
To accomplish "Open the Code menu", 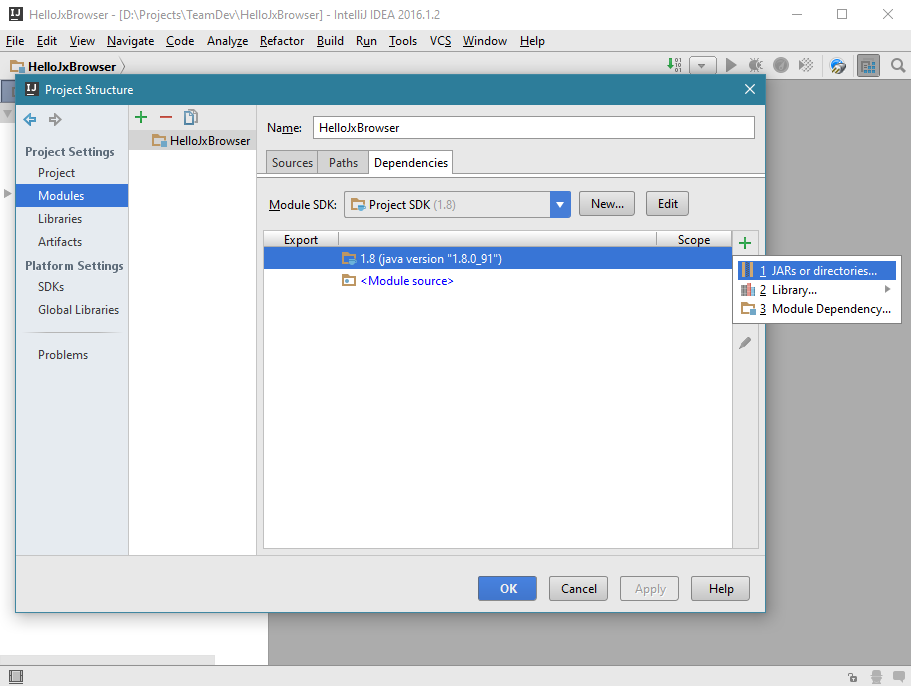I will pyautogui.click(x=180, y=41).
